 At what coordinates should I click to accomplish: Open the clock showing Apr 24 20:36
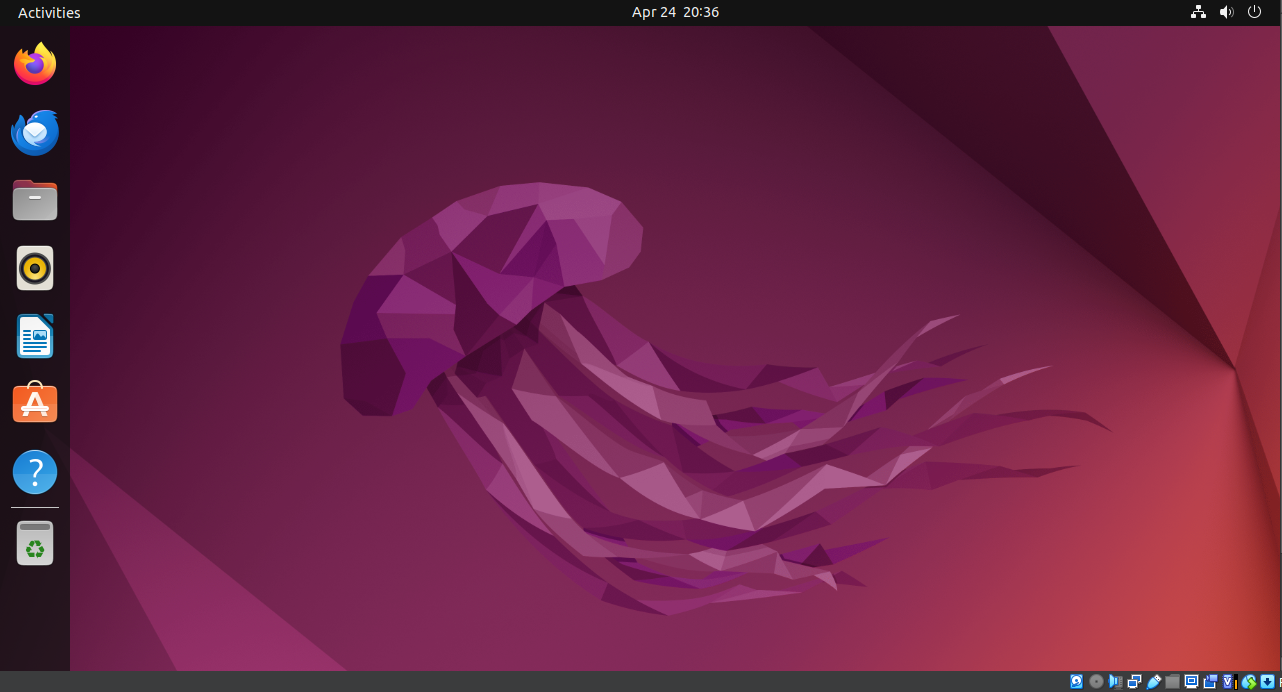[x=675, y=12]
